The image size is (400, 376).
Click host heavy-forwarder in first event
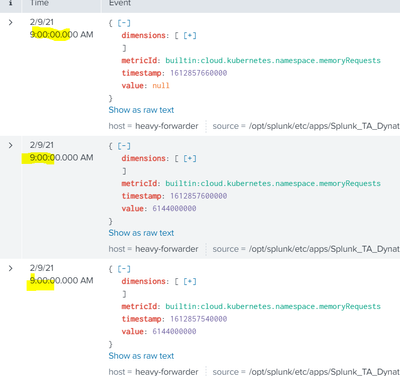click(x=167, y=126)
